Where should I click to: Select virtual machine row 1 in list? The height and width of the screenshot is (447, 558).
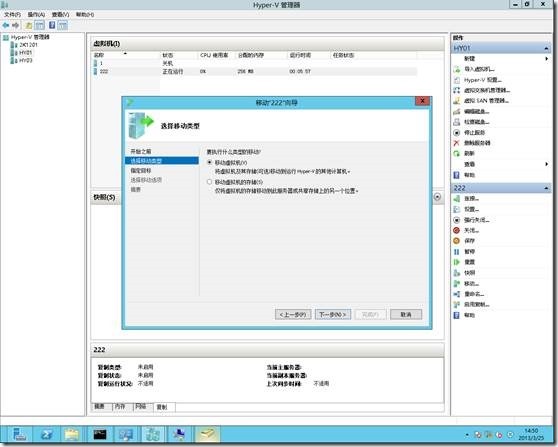[x=255, y=63]
